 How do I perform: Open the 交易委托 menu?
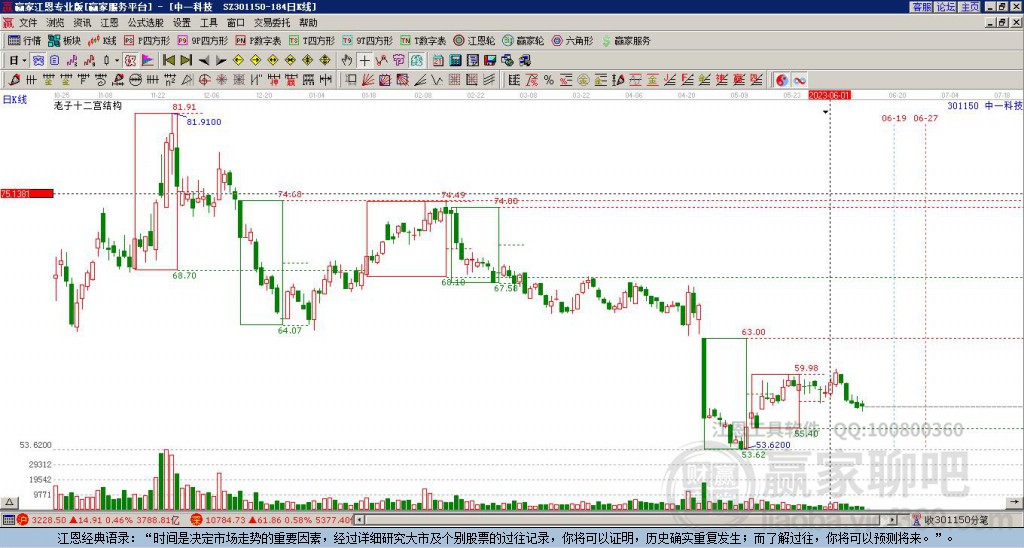[272, 23]
